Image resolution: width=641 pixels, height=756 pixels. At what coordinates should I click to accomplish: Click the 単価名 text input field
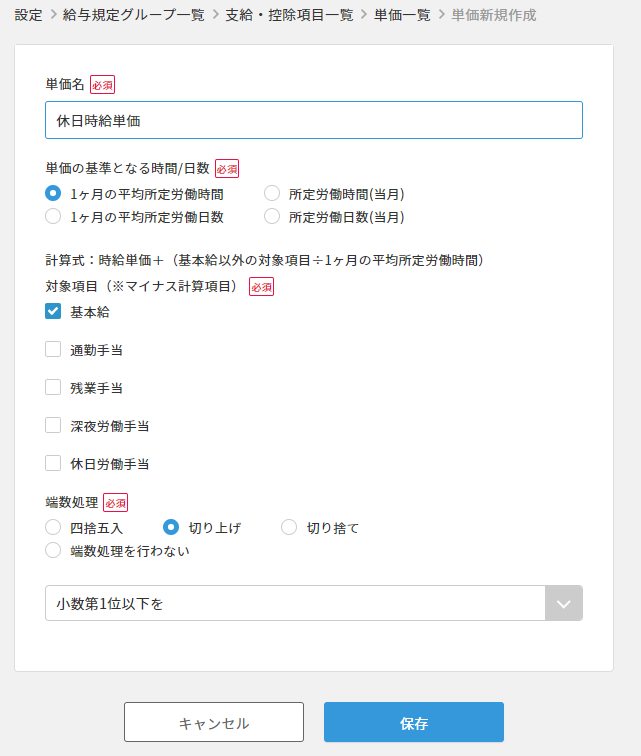313,120
